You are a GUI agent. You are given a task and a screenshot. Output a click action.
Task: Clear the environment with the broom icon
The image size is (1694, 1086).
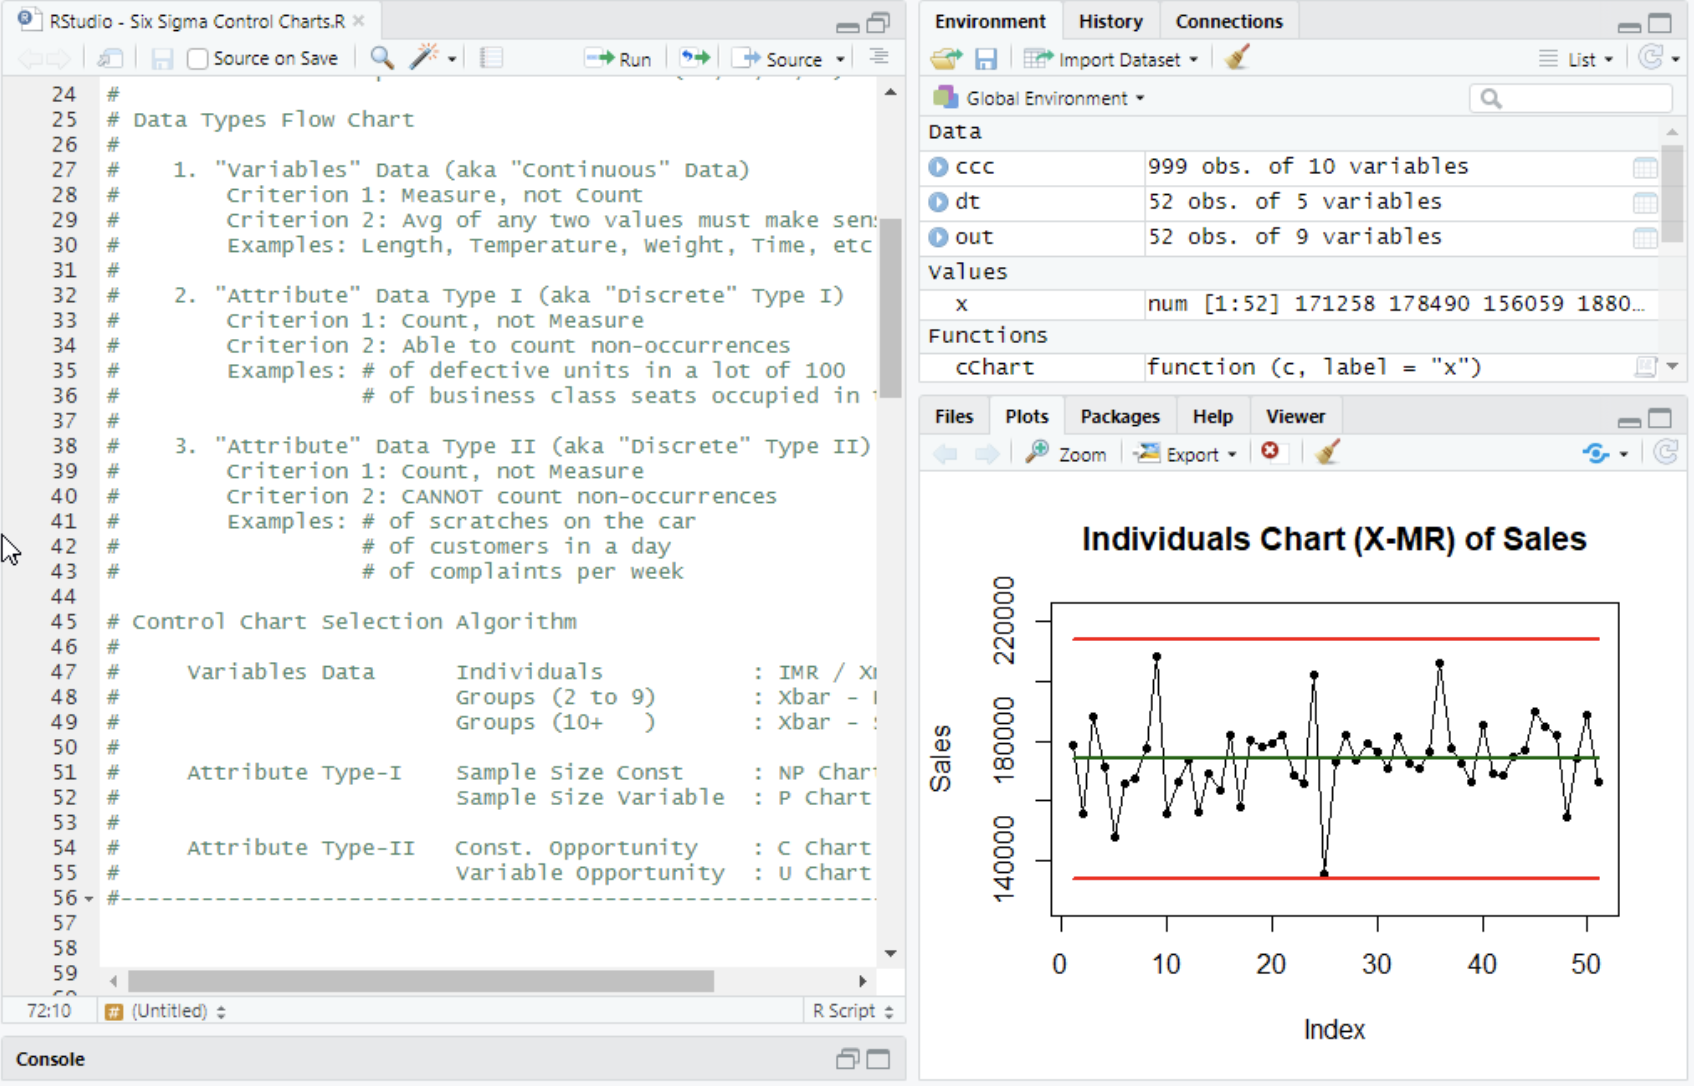tap(1237, 59)
